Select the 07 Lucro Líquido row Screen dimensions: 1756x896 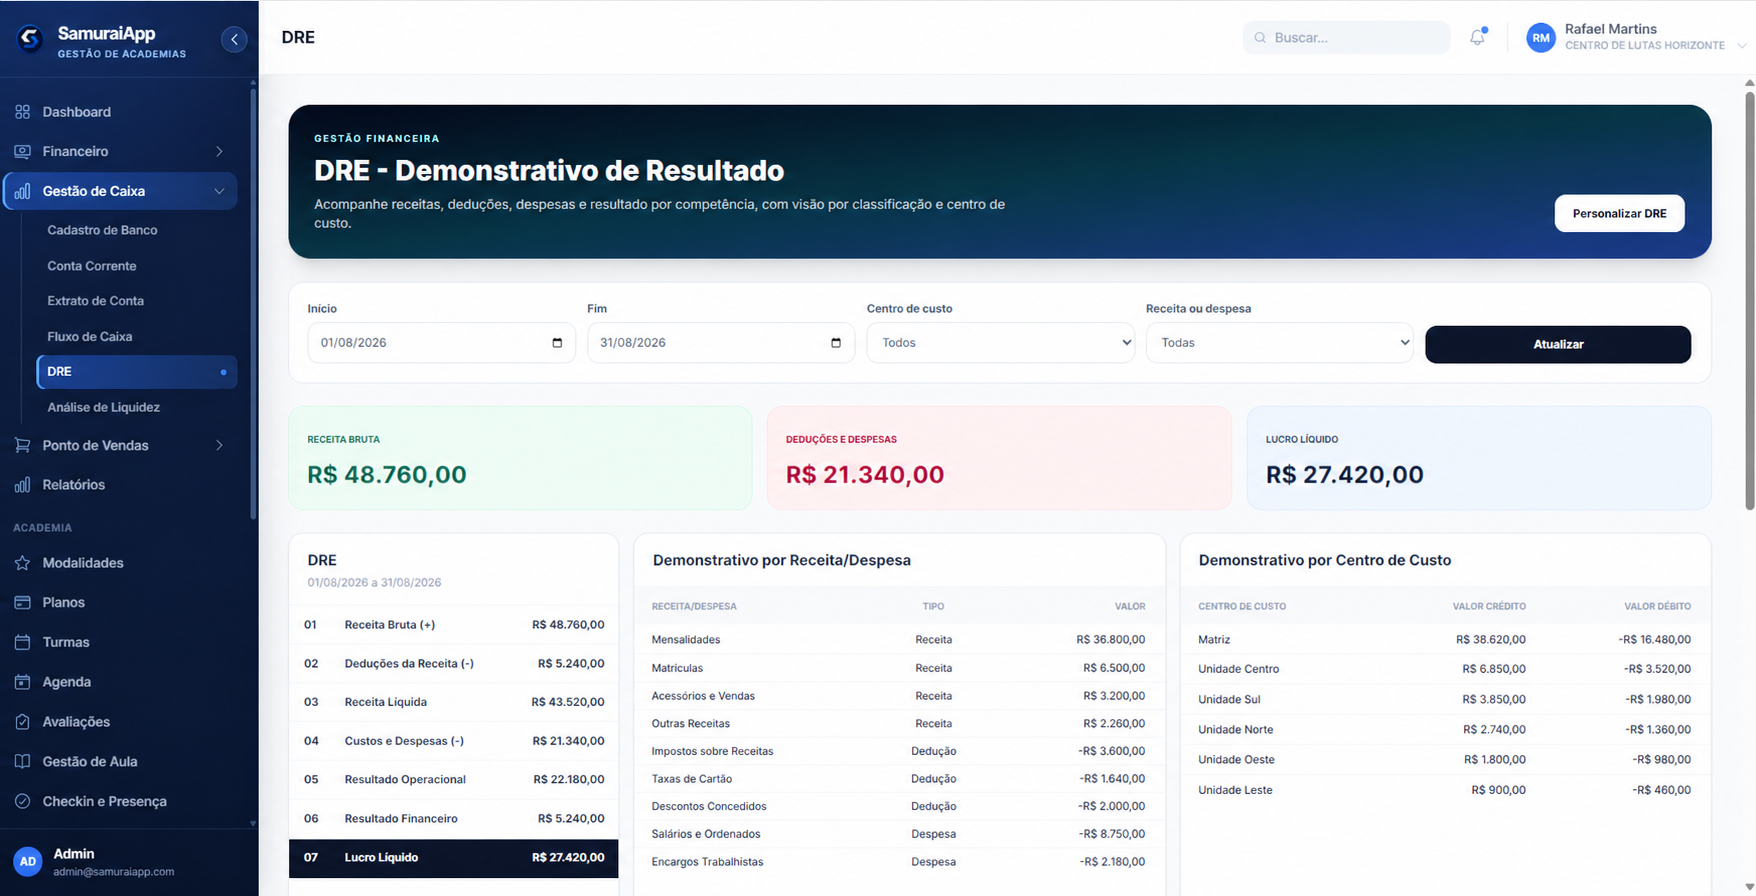[x=453, y=858]
